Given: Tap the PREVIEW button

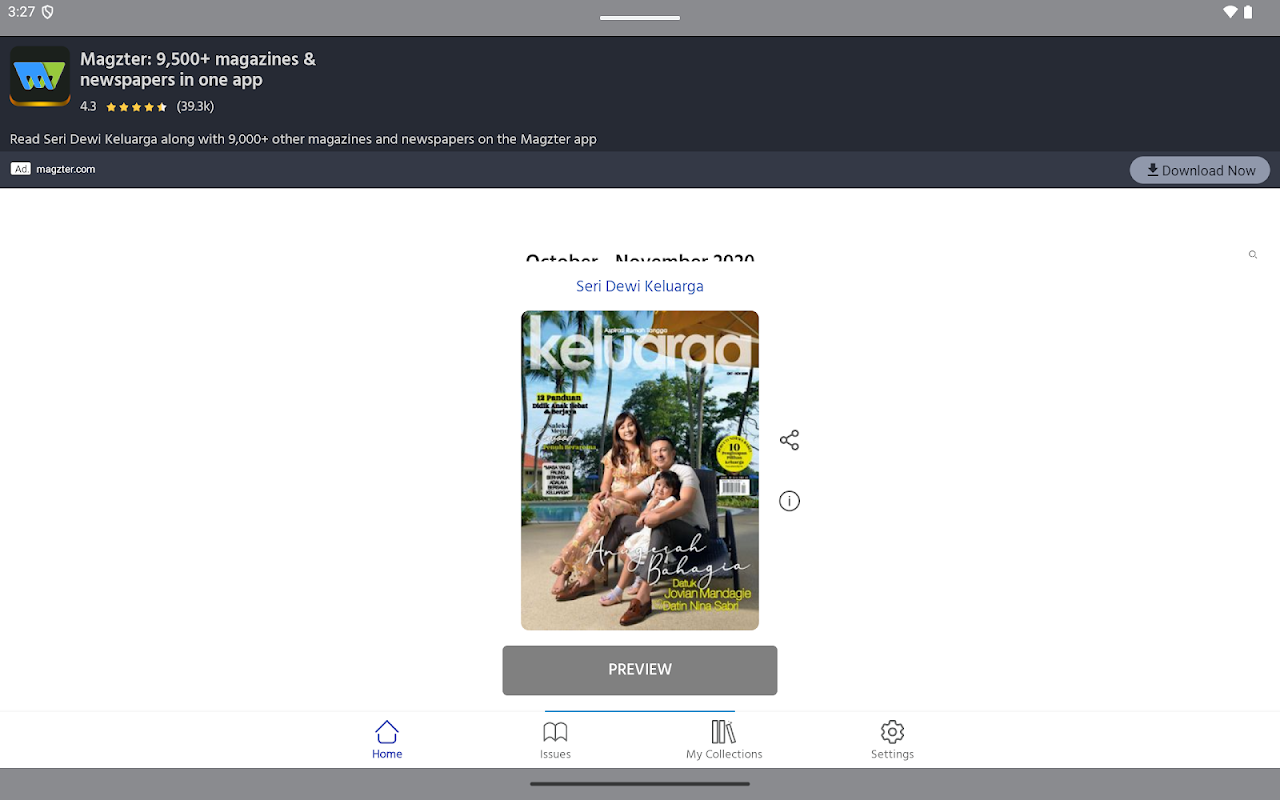Looking at the screenshot, I should coord(640,670).
